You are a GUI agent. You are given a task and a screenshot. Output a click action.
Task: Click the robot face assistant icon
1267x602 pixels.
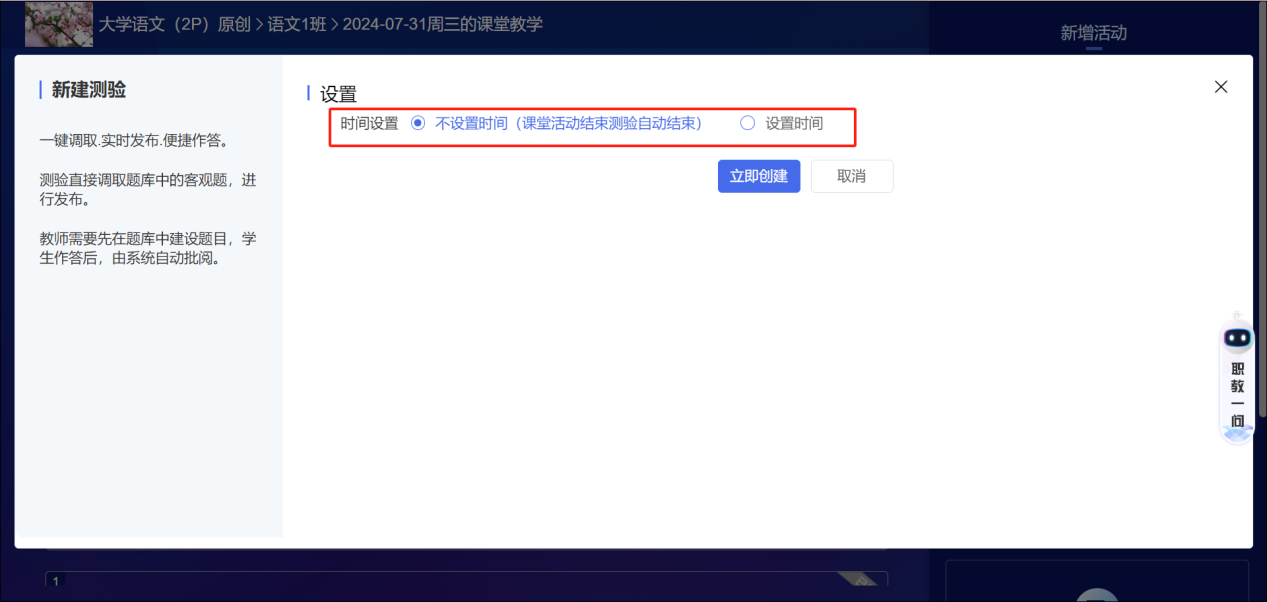(1237, 338)
